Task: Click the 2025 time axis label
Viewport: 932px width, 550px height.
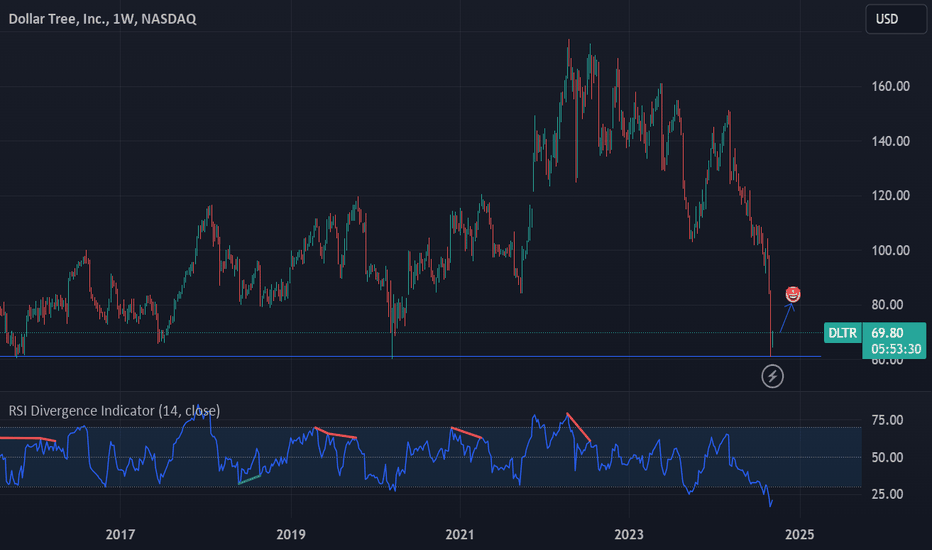Action: pos(799,535)
